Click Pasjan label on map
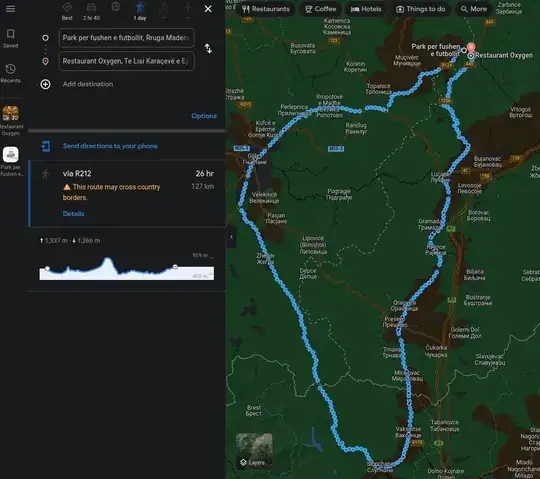The height and width of the screenshot is (479, 540). click(276, 218)
